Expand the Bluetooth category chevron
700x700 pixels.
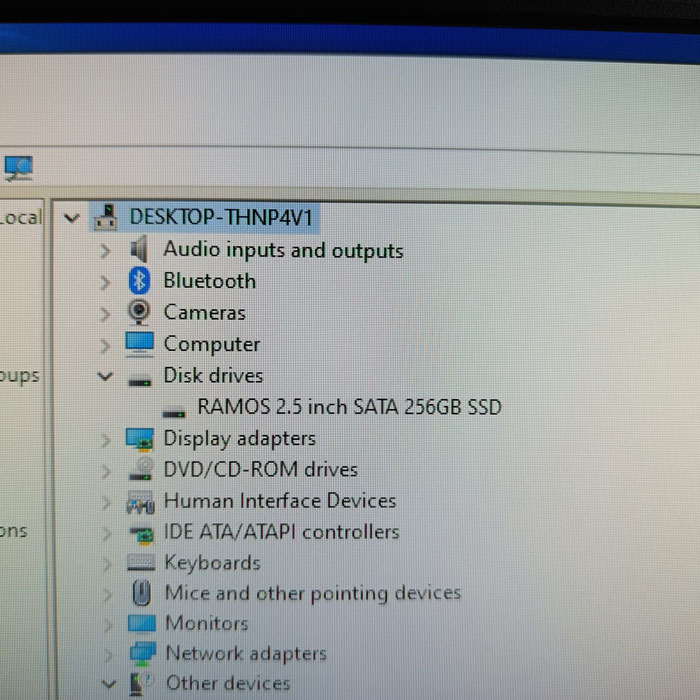tap(105, 282)
